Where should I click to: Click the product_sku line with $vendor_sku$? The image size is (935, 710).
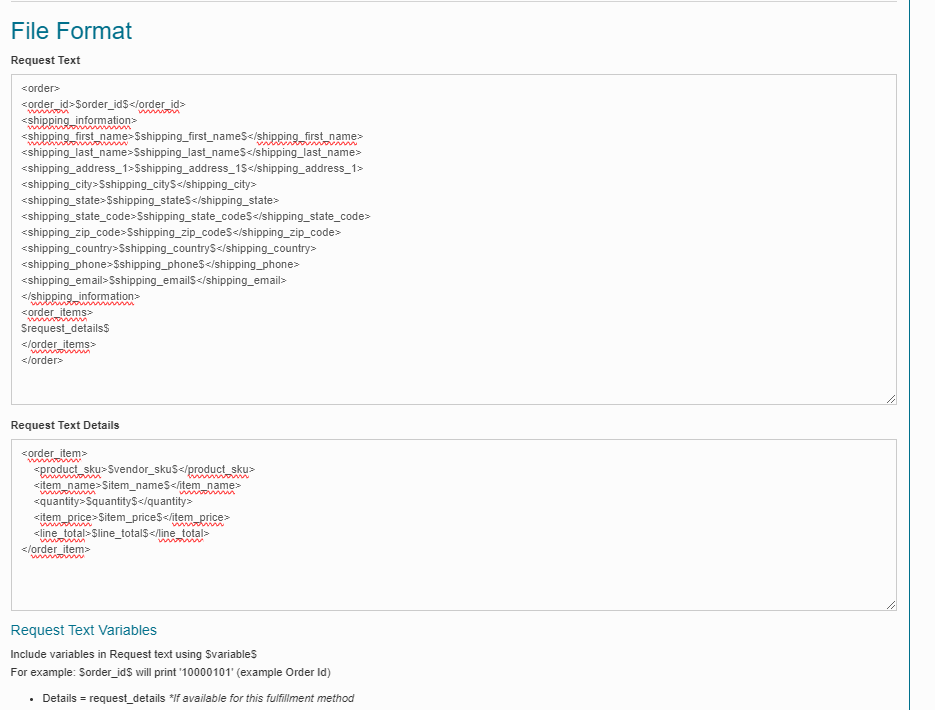(x=144, y=469)
